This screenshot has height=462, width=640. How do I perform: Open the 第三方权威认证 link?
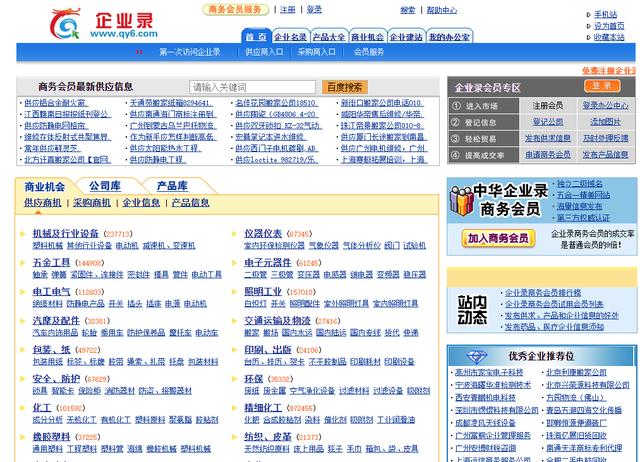[x=583, y=218]
